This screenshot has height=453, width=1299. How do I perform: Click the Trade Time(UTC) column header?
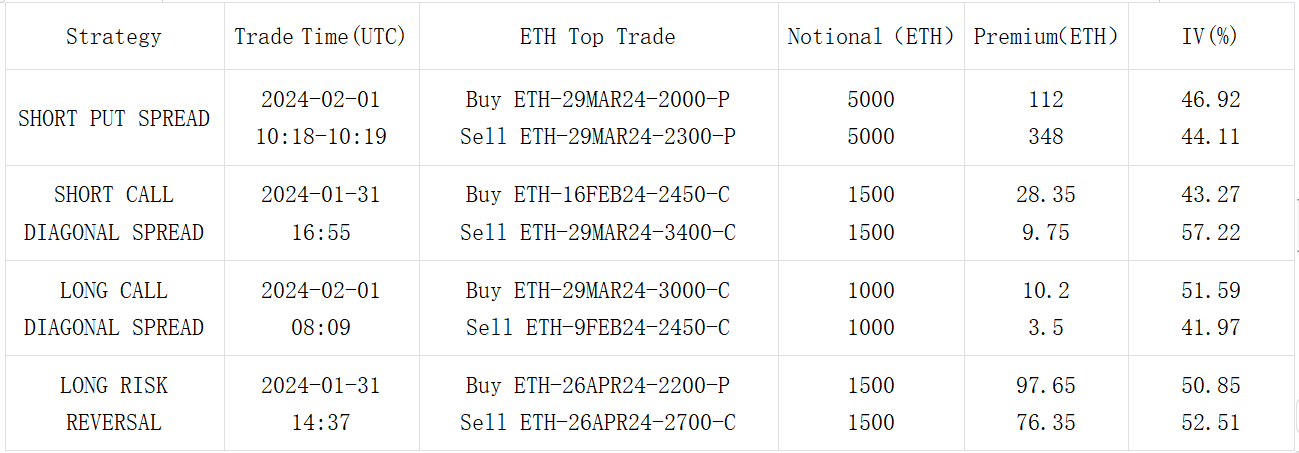(320, 37)
